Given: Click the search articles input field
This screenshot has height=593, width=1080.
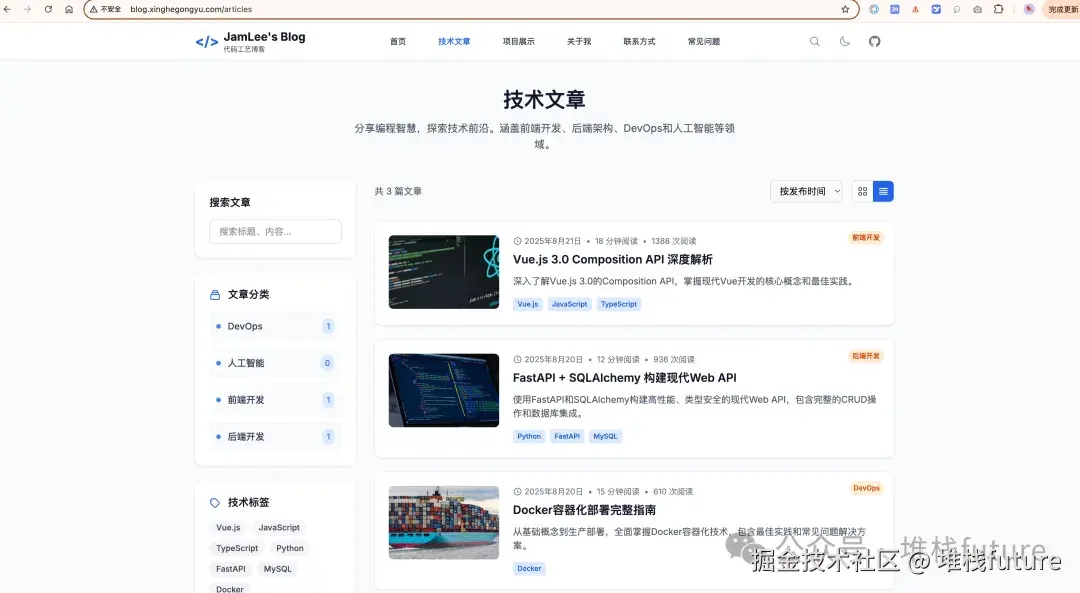Looking at the screenshot, I should [x=275, y=231].
